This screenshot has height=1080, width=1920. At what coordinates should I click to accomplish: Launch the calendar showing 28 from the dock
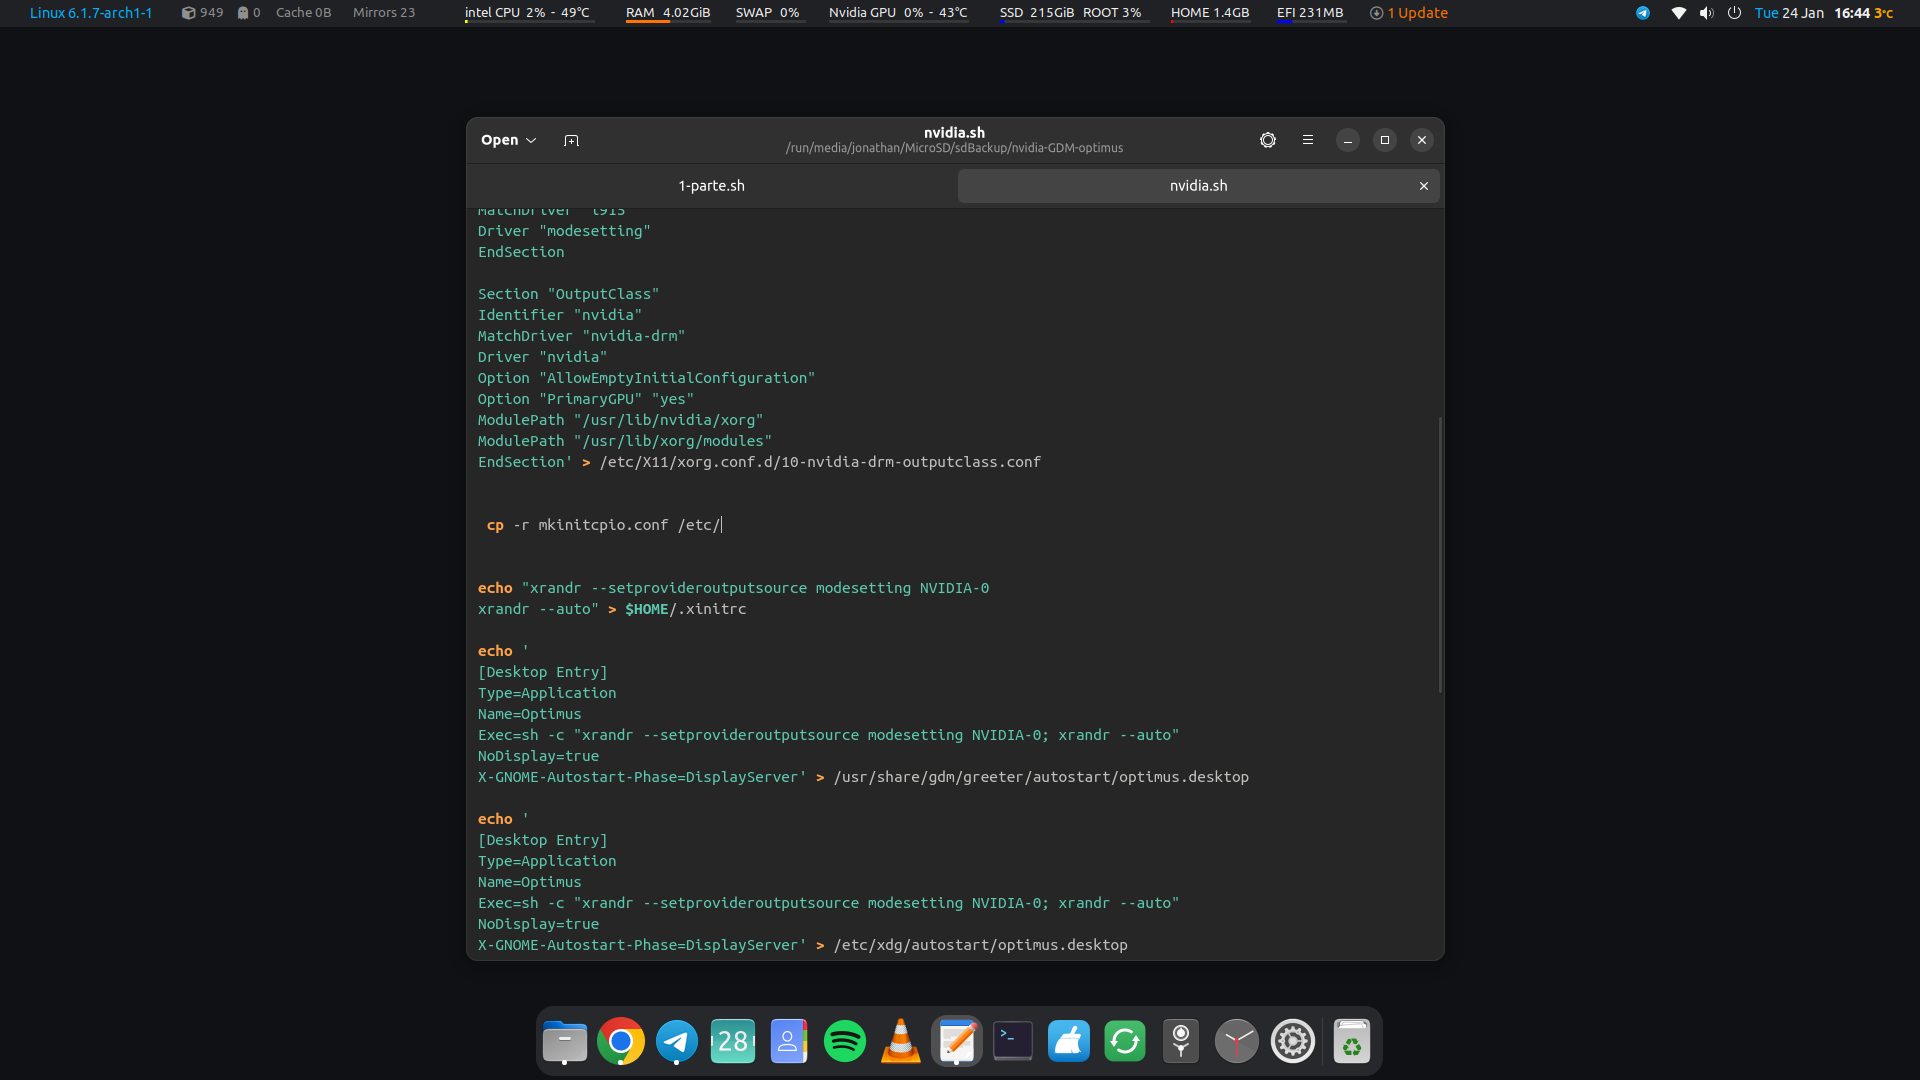tap(732, 1041)
